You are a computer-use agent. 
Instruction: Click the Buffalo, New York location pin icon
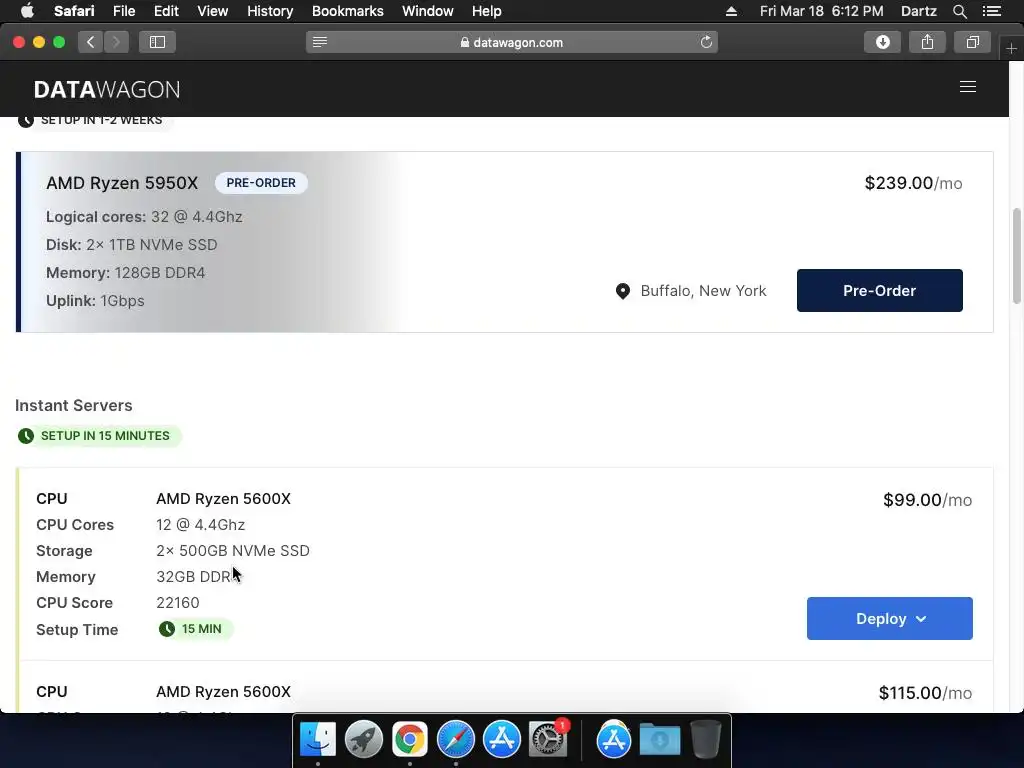point(623,291)
